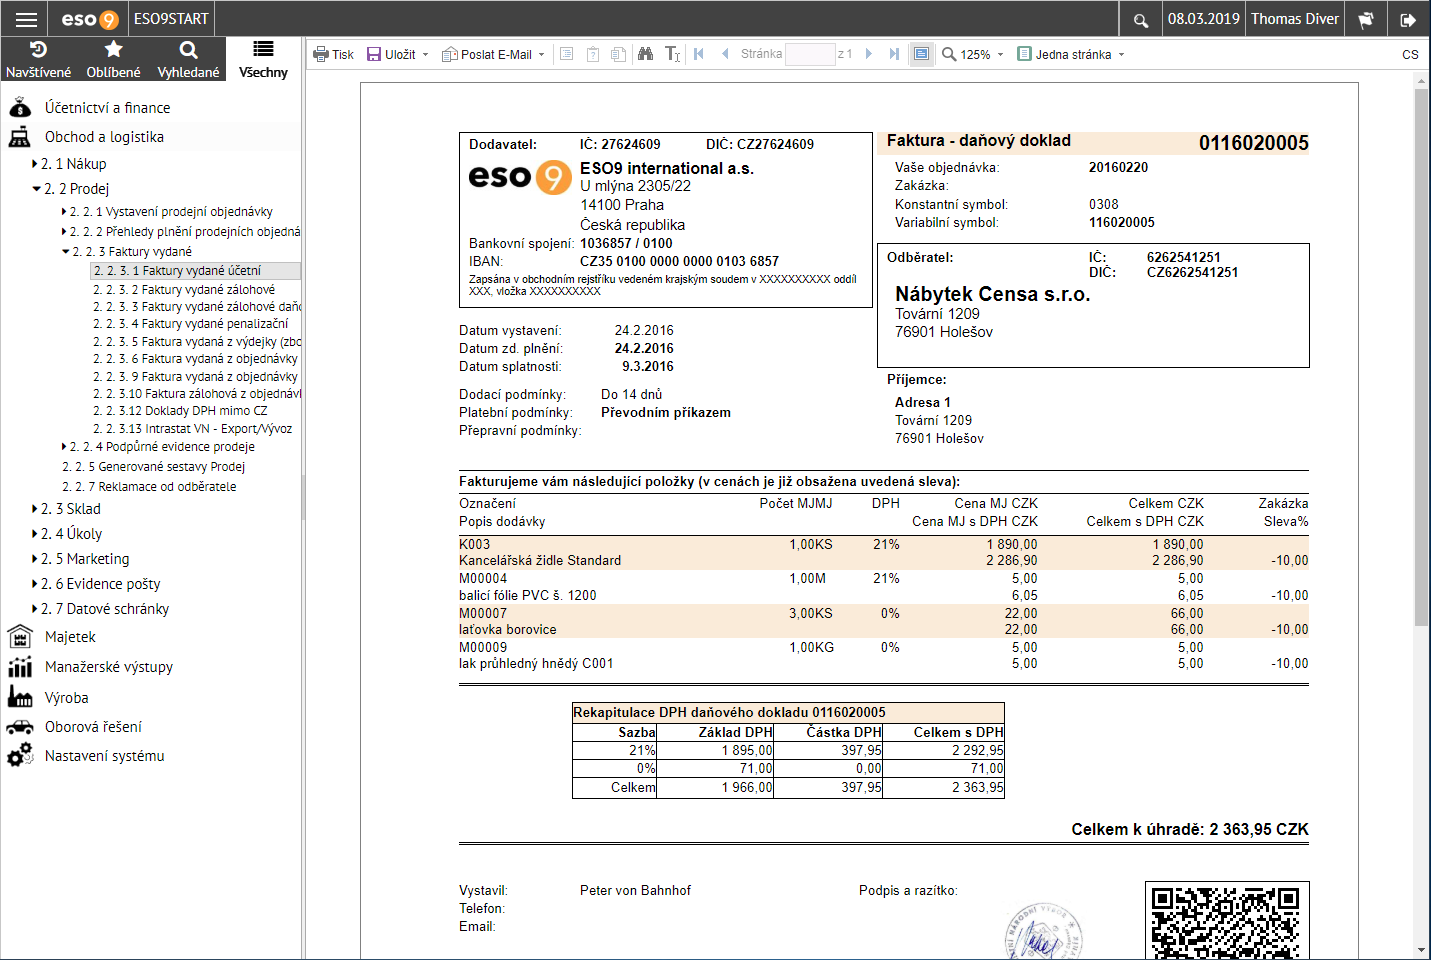Image resolution: width=1431 pixels, height=960 pixels.
Task: Open the Účetnictví a finance module
Action: (x=107, y=108)
